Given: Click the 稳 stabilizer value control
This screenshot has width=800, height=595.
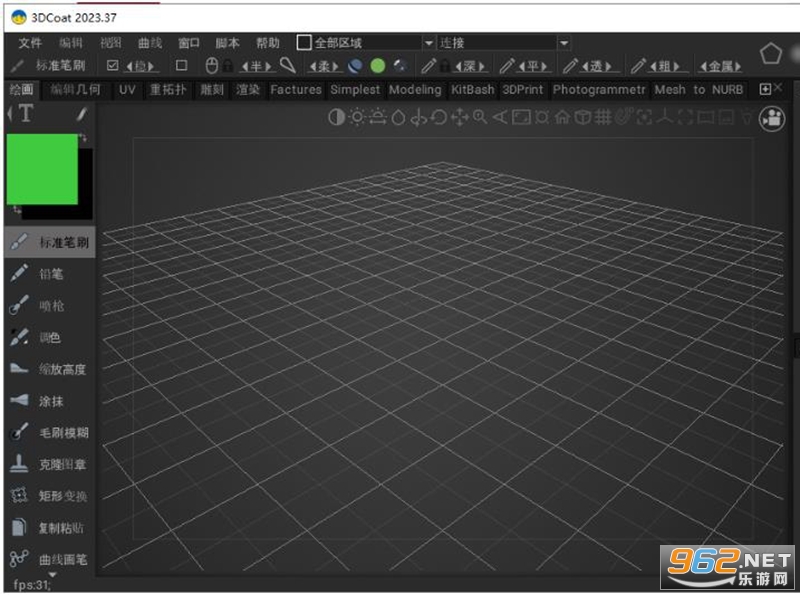Looking at the screenshot, I should pos(140,66).
